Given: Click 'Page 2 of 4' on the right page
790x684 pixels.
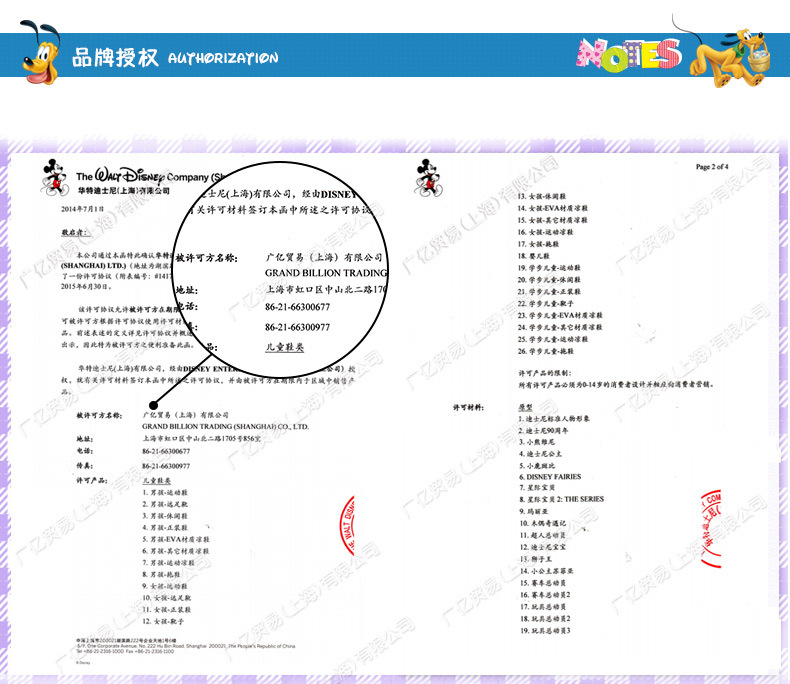Looking at the screenshot, I should click(x=711, y=167).
